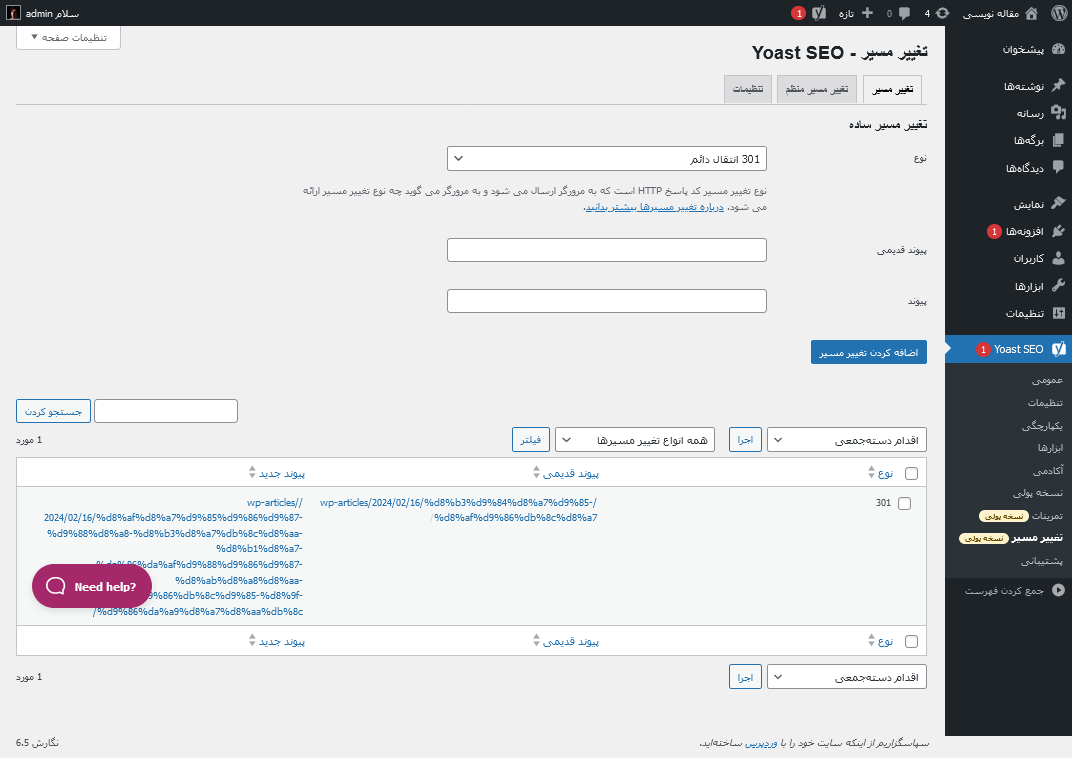This screenshot has height=758, width=1072.
Task: Open the Need help chat bubble icon
Action: click(x=55, y=586)
